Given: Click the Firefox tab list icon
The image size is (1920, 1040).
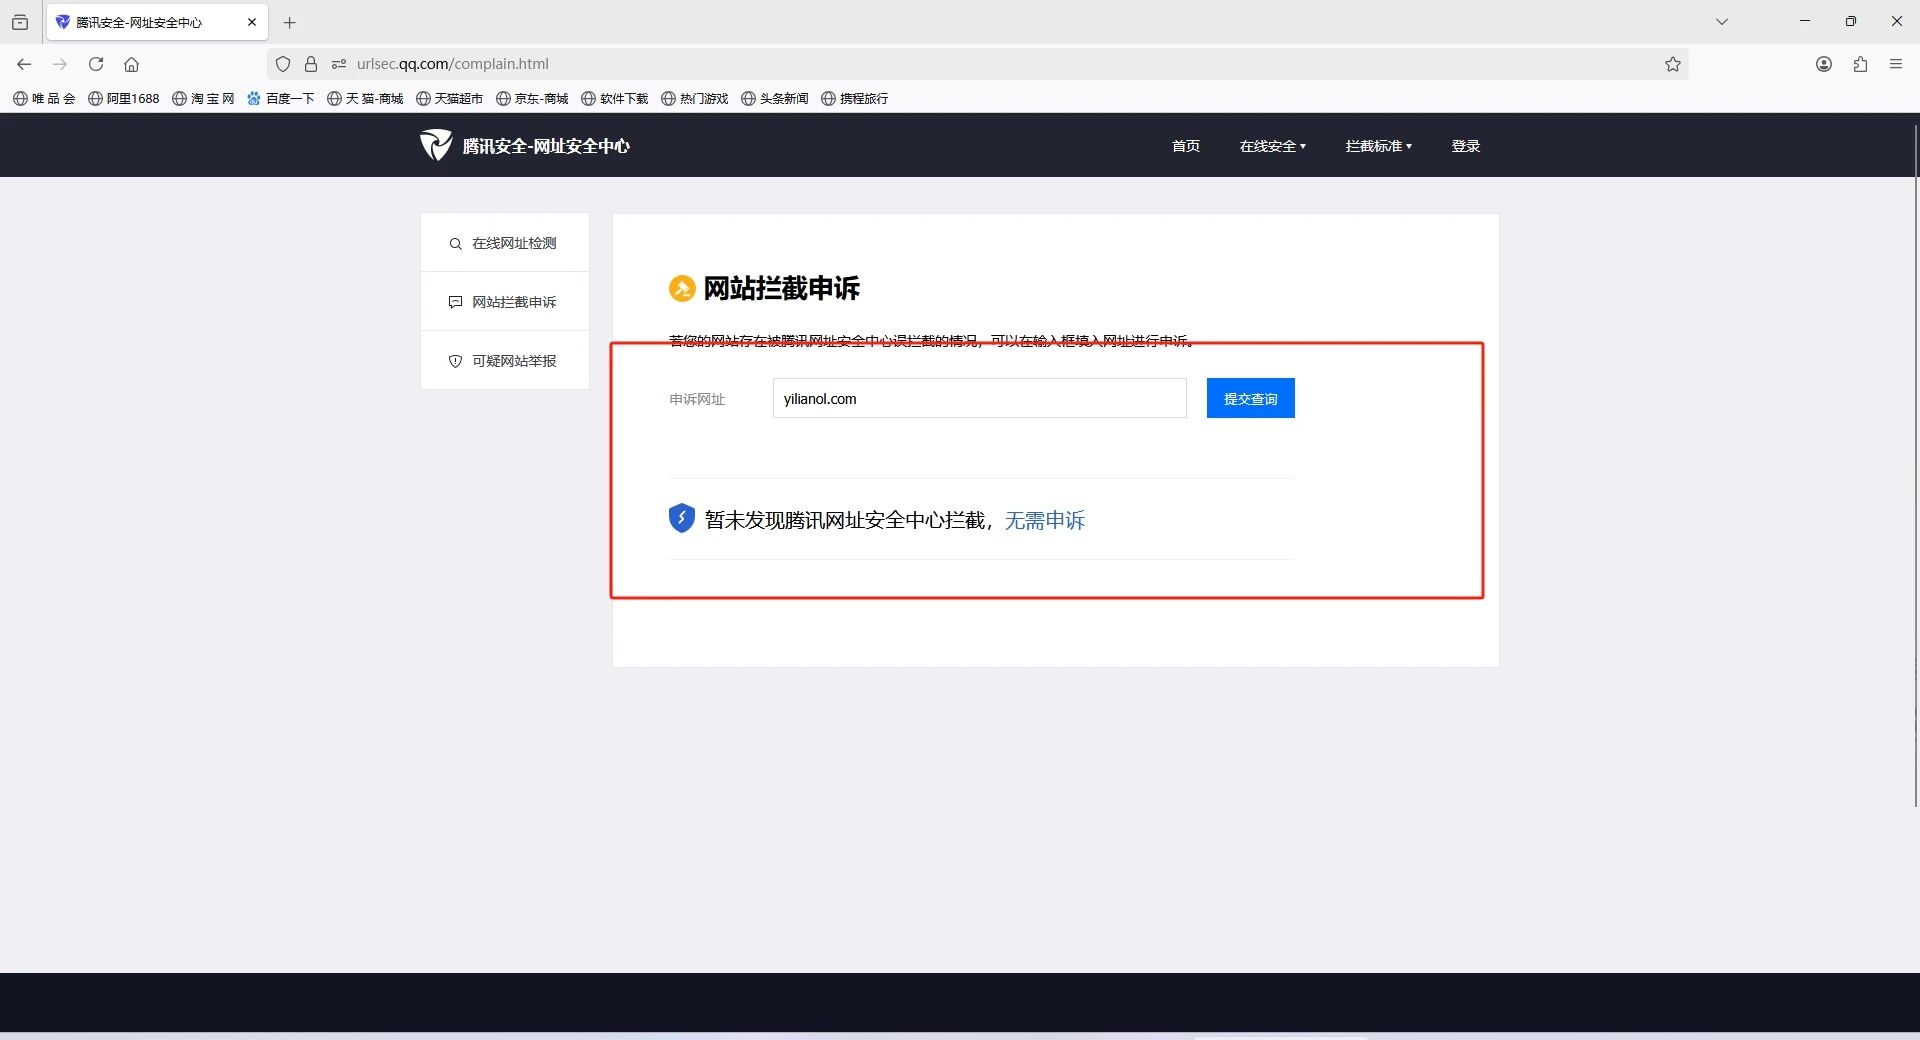Looking at the screenshot, I should tap(20, 22).
